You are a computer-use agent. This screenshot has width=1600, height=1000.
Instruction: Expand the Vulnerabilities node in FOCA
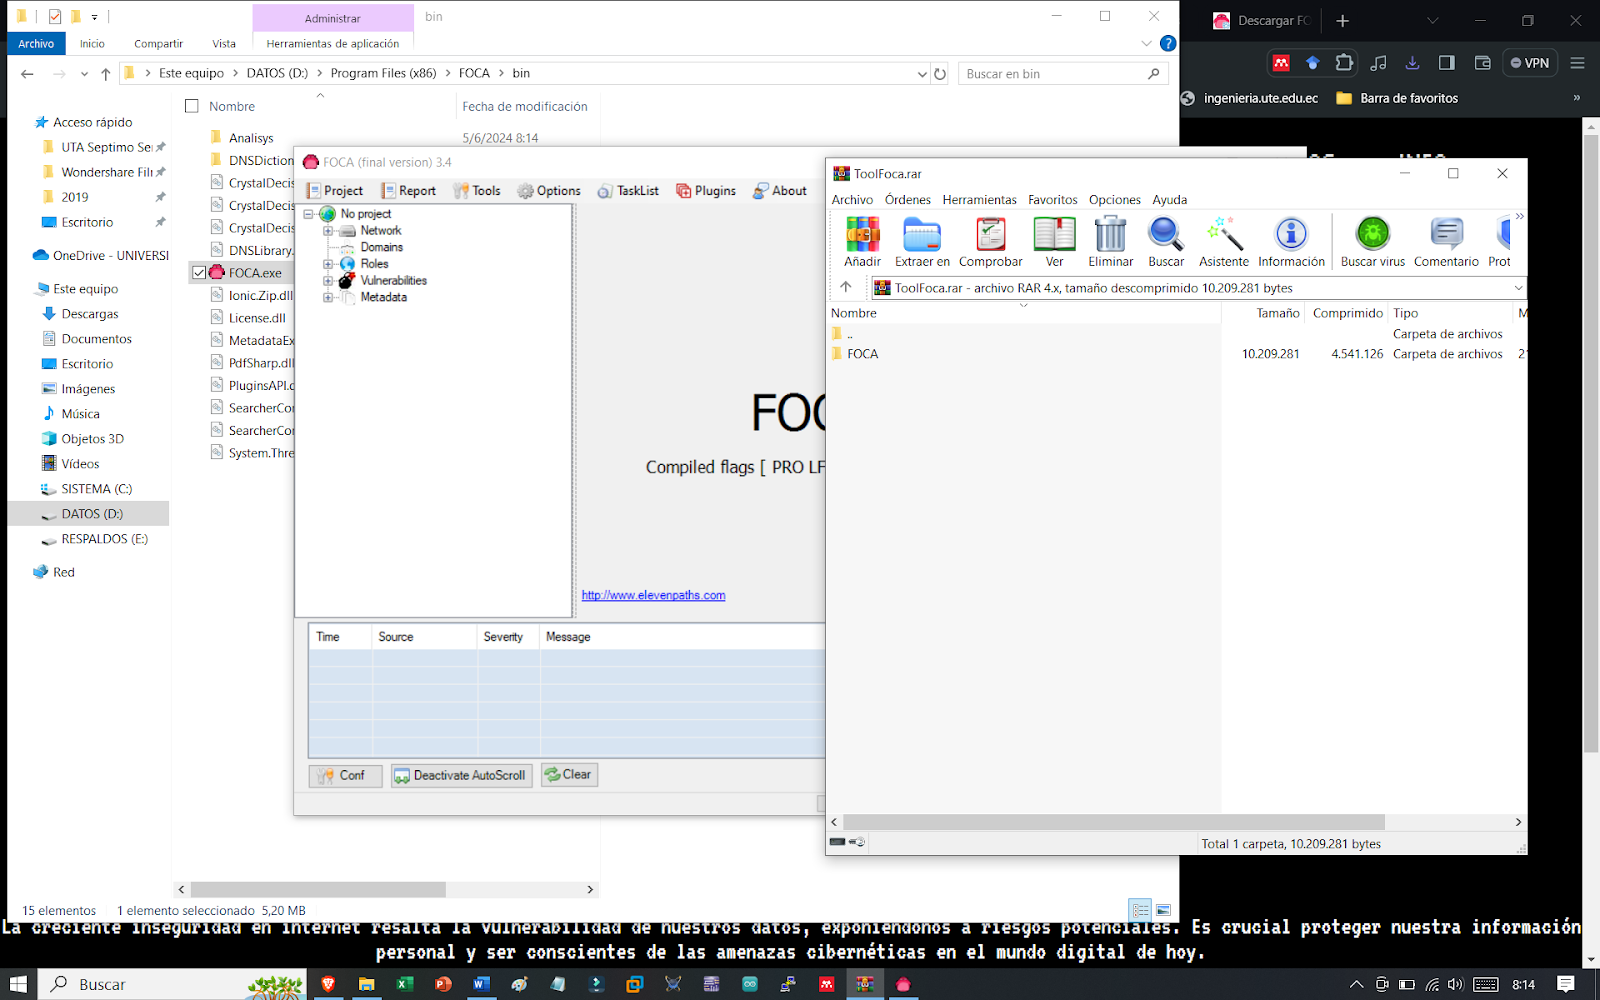[x=328, y=281]
